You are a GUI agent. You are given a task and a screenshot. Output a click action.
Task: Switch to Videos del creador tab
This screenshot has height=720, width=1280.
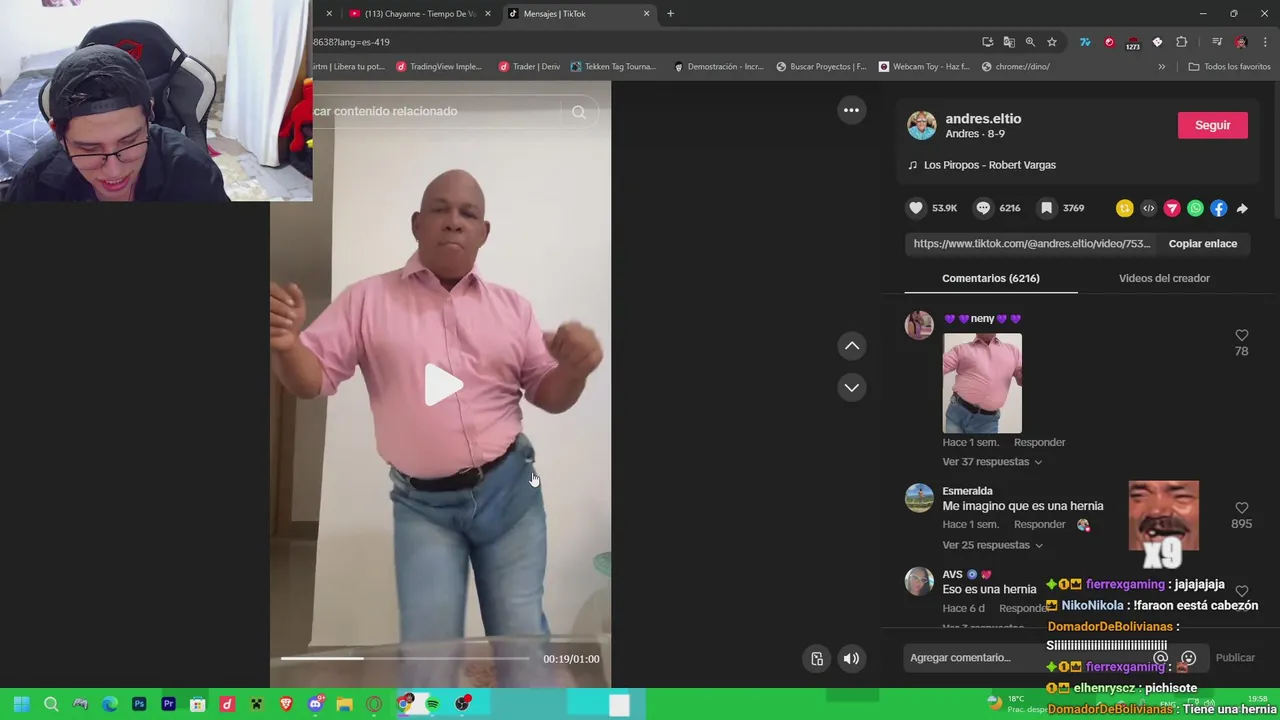(1164, 278)
